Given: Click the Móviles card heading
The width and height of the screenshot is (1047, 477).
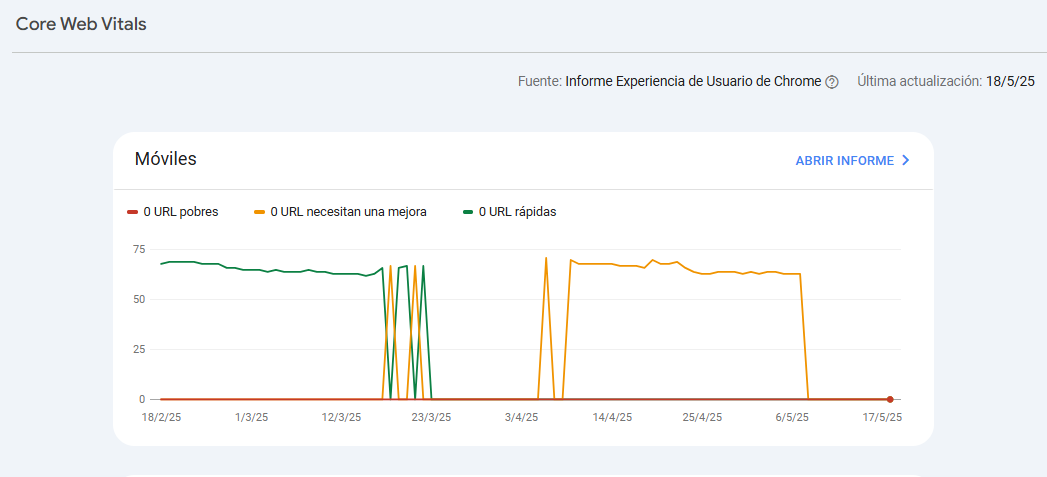Looking at the screenshot, I should pyautogui.click(x=166, y=159).
